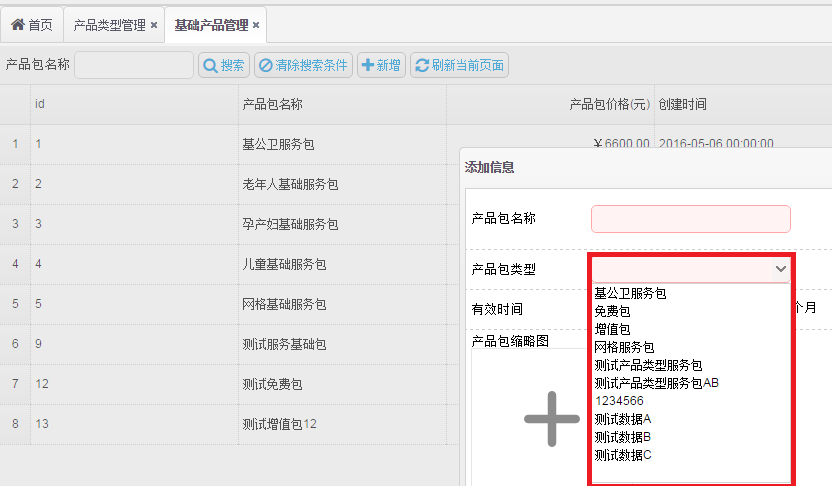This screenshot has height=486, width=832.
Task: Select 基公卫服务包 from the dropdown list
Action: 630,293
